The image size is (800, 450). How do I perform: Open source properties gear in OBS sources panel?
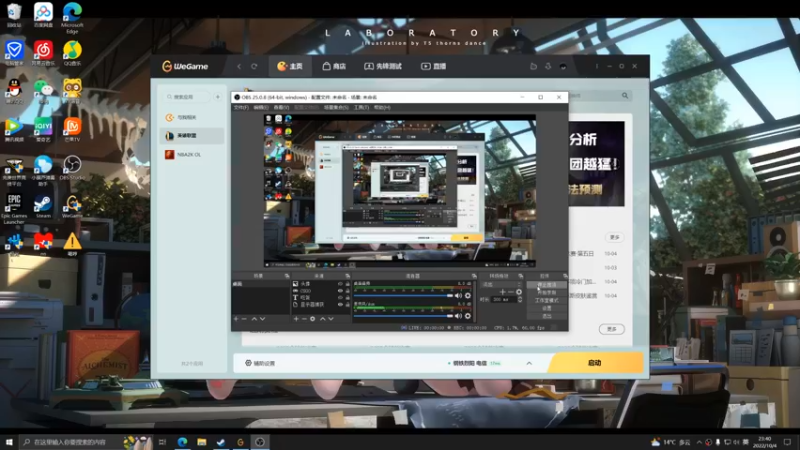point(313,319)
